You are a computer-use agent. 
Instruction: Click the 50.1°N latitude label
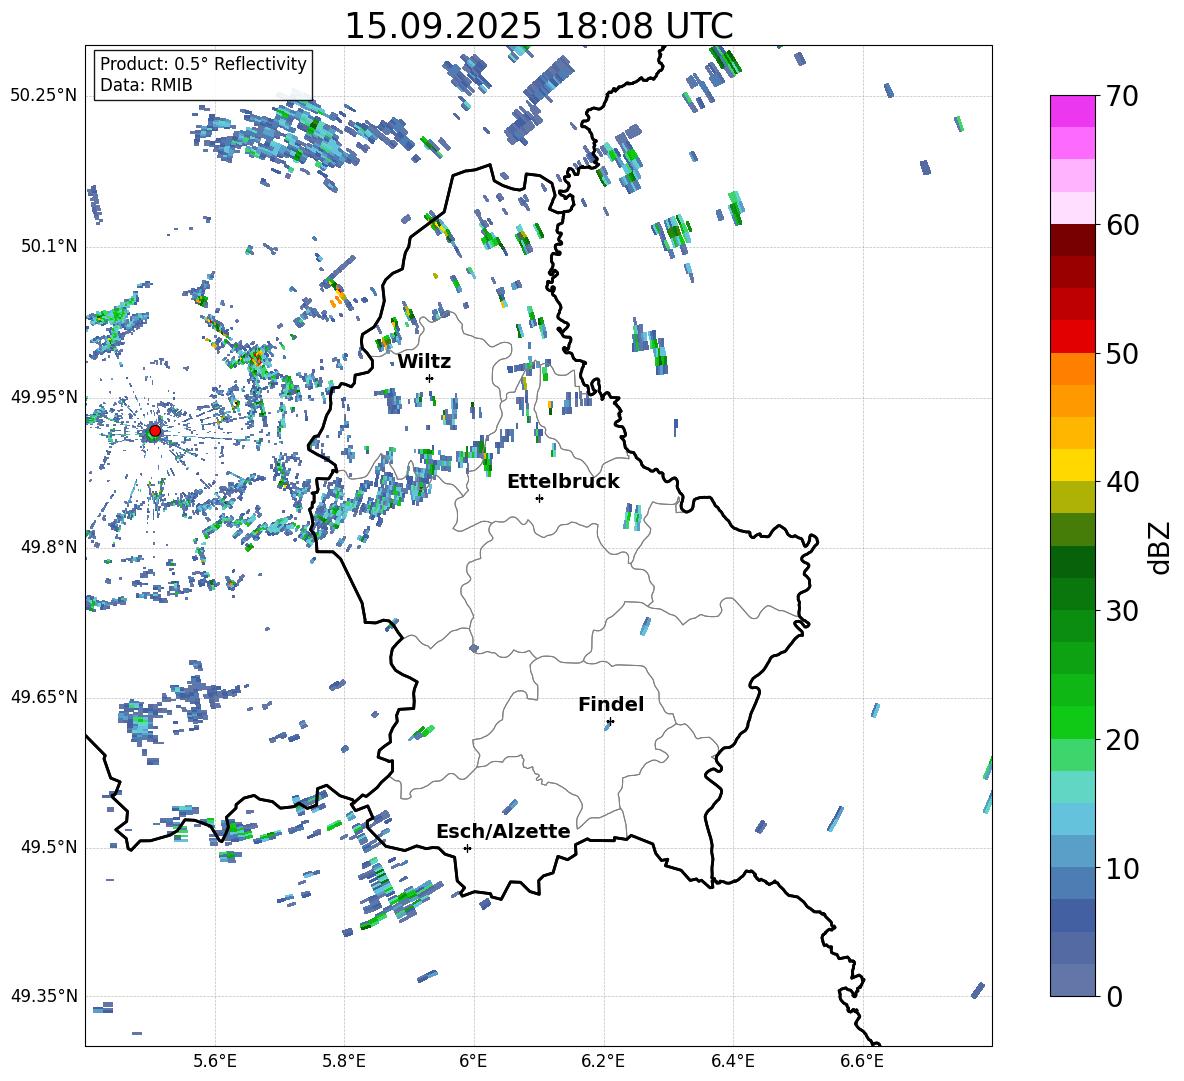tap(49, 246)
